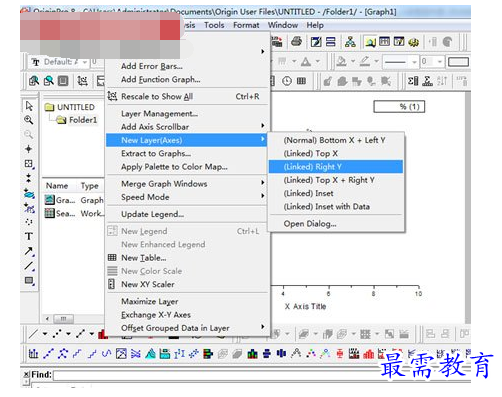Expand Offset Grouped Data in Layer submenu

point(187,328)
